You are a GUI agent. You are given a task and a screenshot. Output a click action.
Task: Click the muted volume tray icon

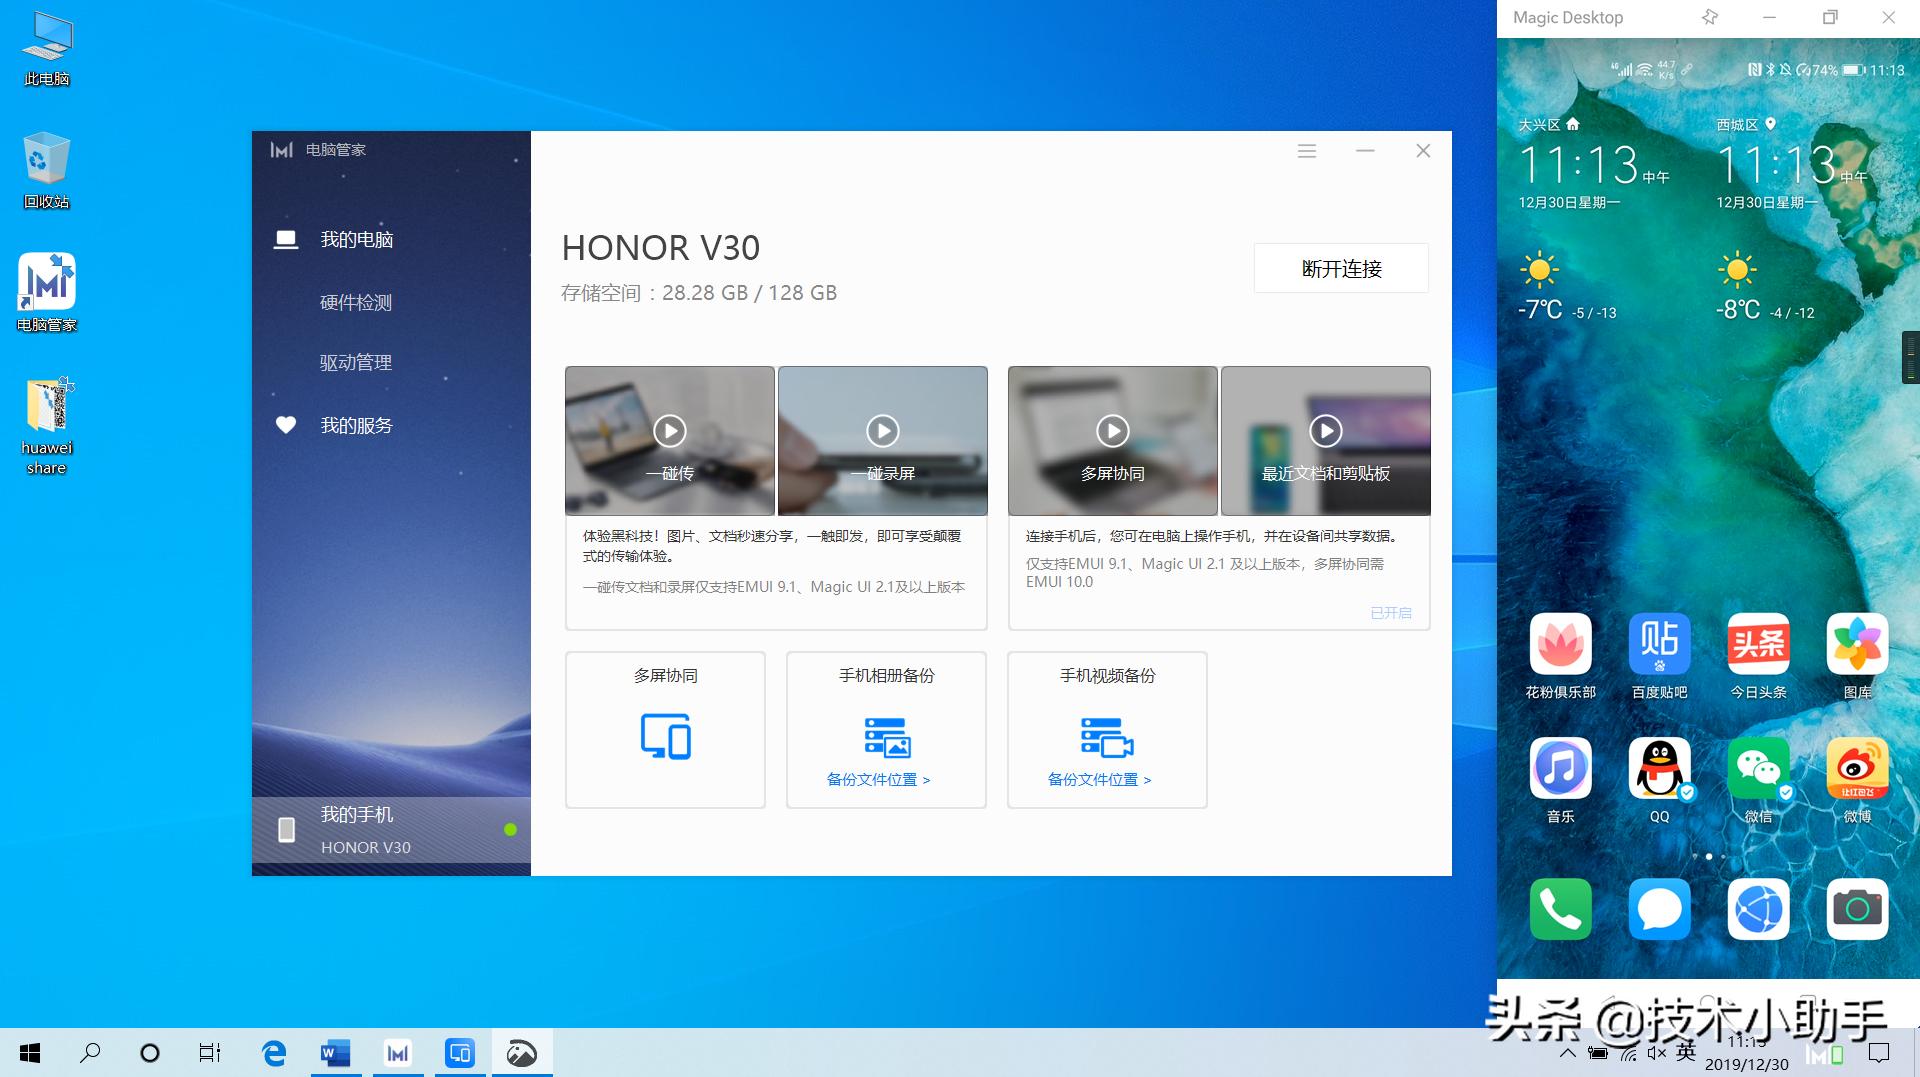click(x=1657, y=1052)
